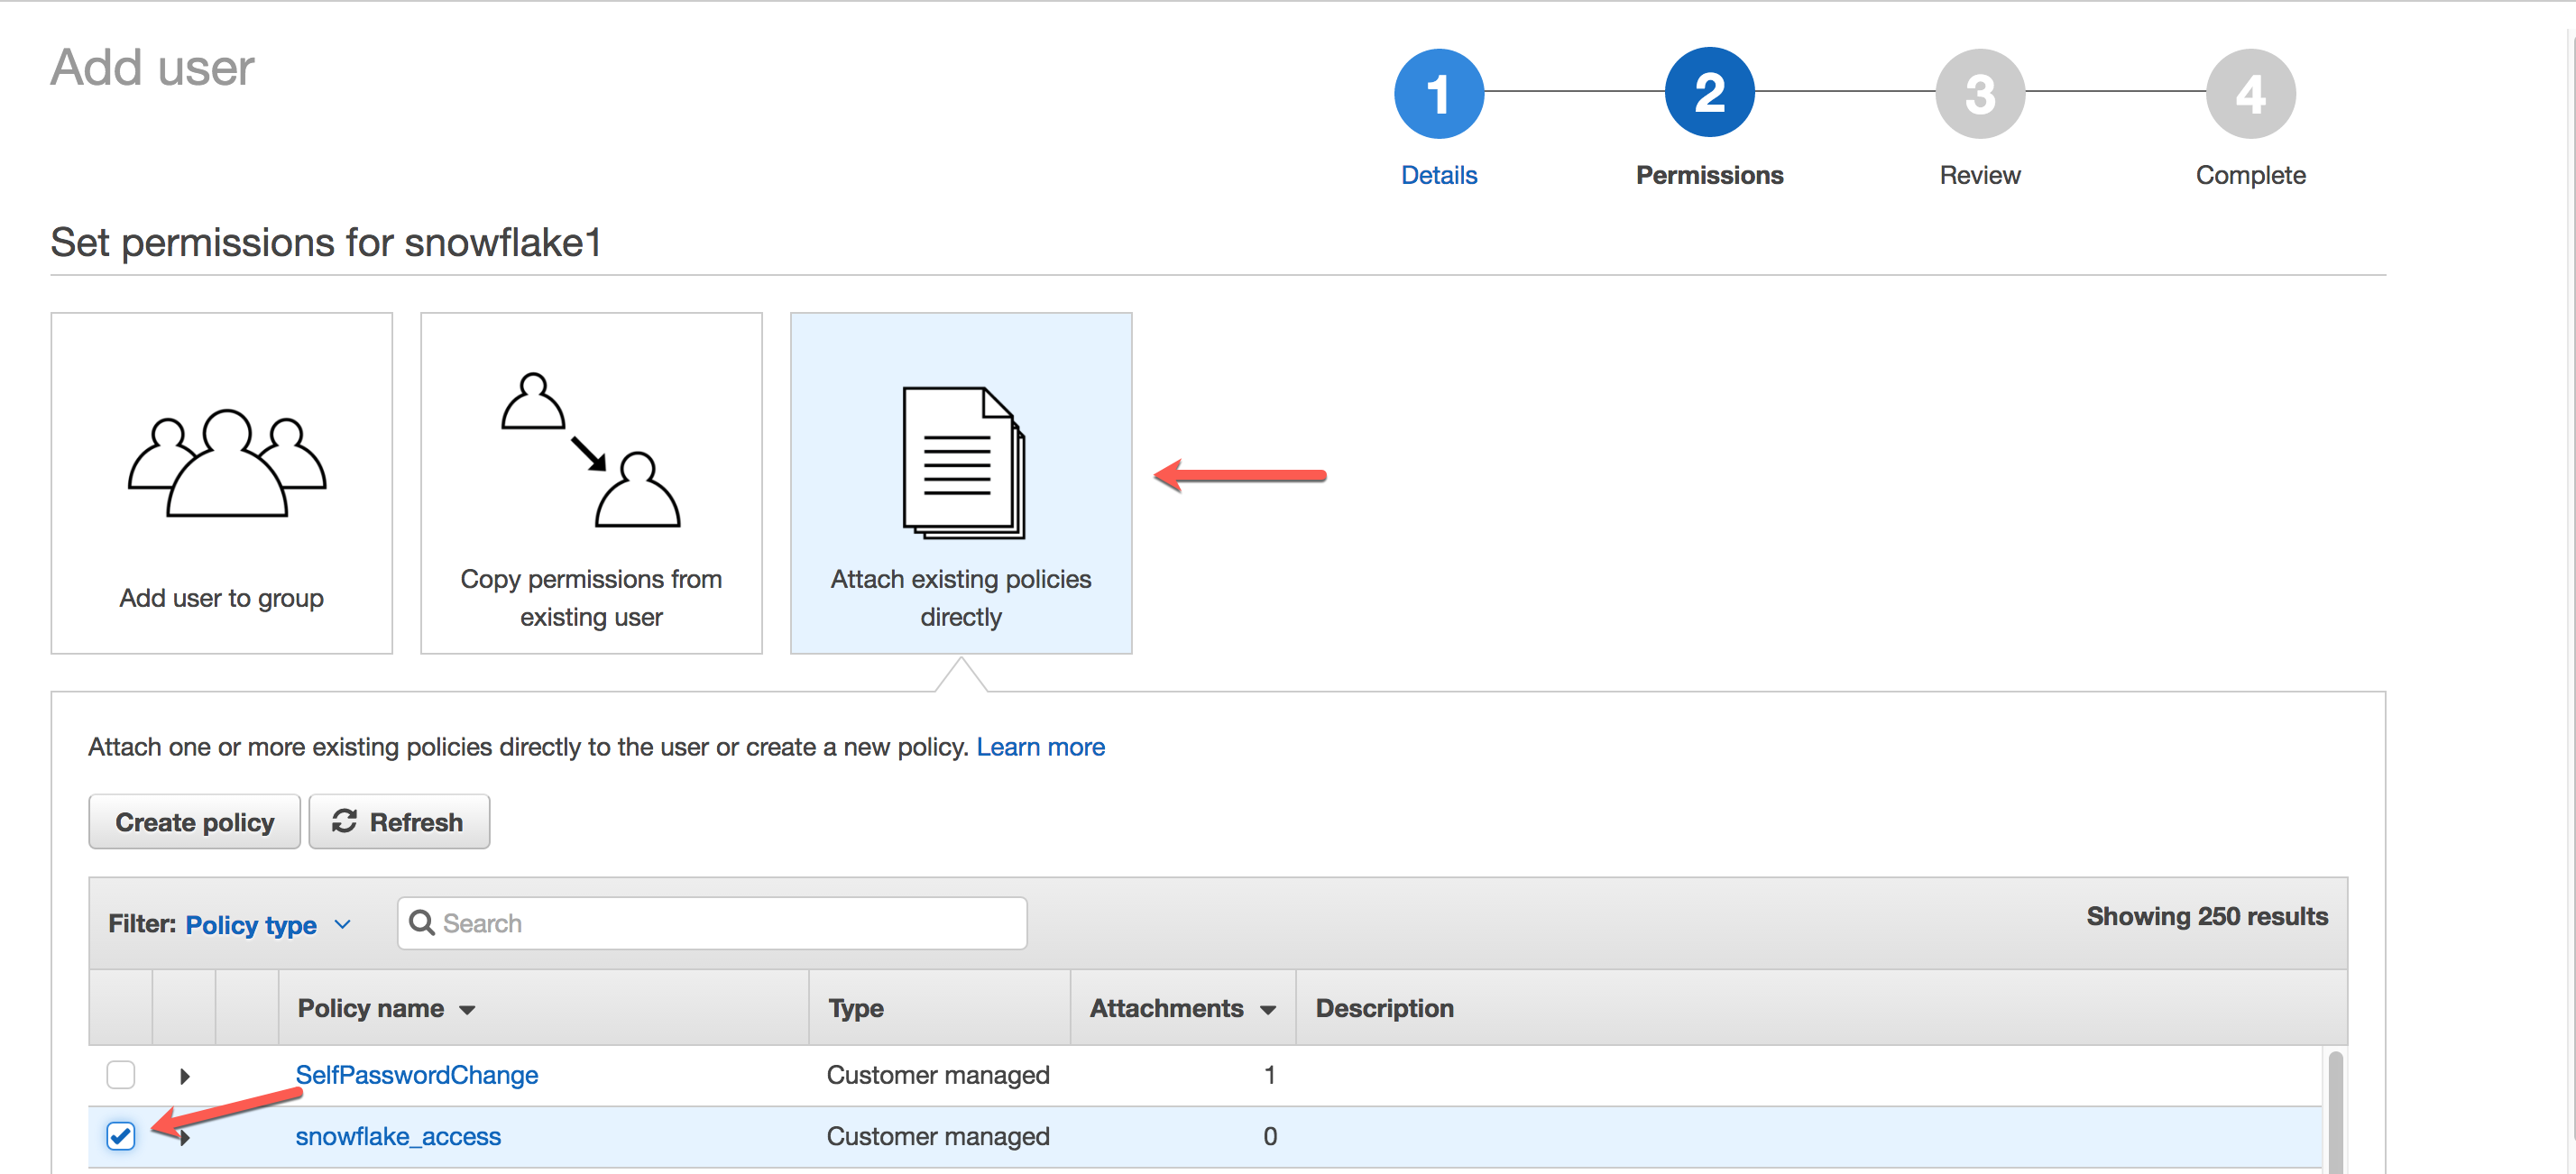This screenshot has height=1174, width=2576.
Task: Select the Add user to group card
Action: pos(221,483)
